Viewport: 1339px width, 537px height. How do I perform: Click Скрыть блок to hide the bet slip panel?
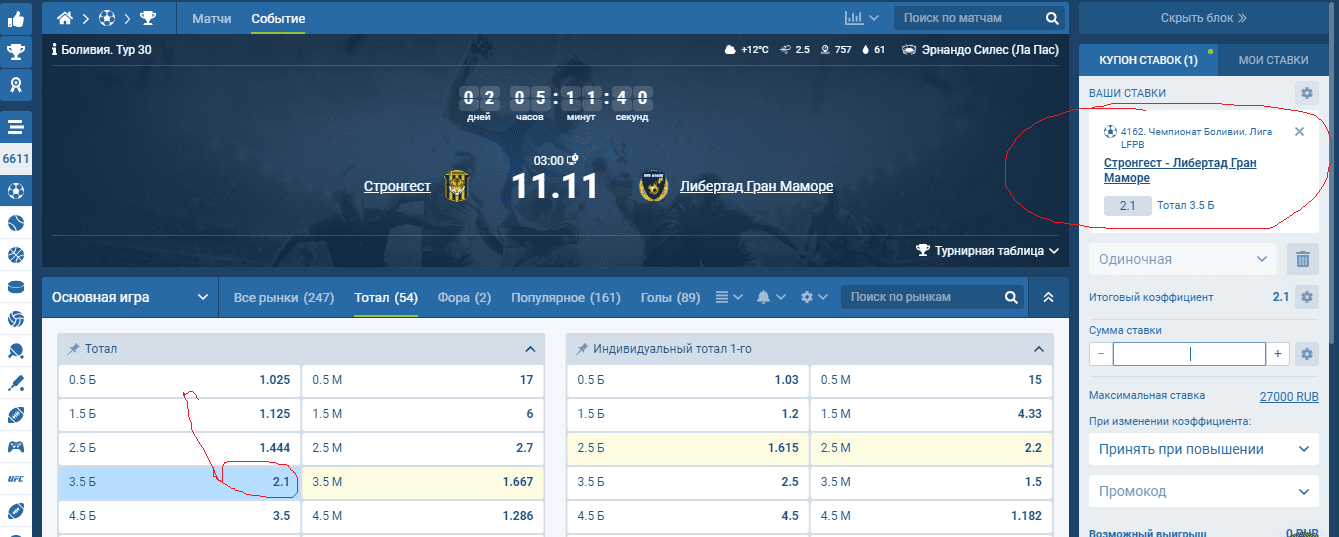coord(1203,18)
